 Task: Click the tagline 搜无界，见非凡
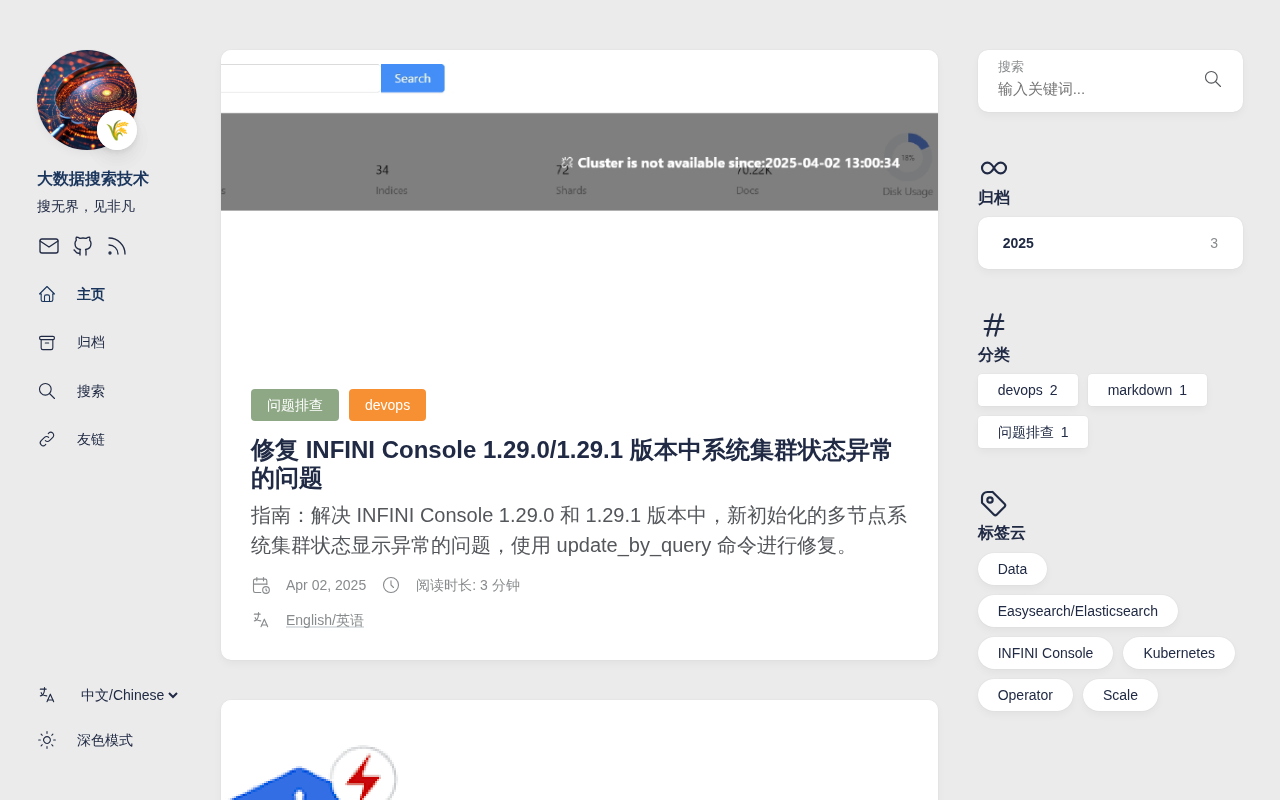pos(86,206)
